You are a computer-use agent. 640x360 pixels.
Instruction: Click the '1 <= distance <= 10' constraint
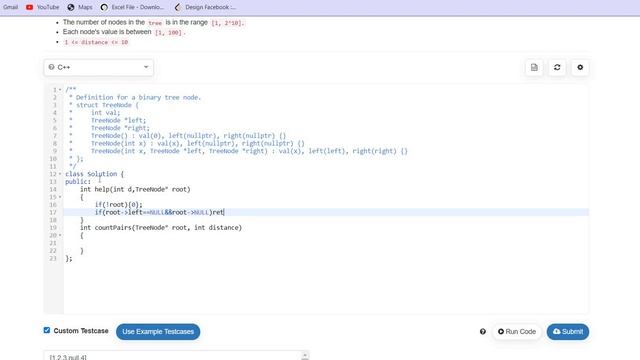[96, 42]
